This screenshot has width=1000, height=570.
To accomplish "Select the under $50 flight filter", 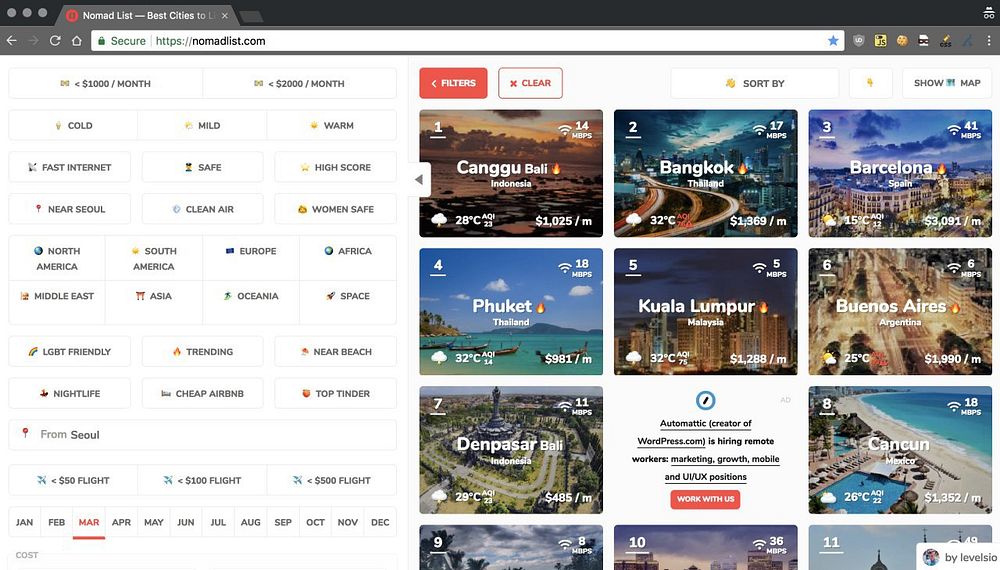I will (x=73, y=480).
